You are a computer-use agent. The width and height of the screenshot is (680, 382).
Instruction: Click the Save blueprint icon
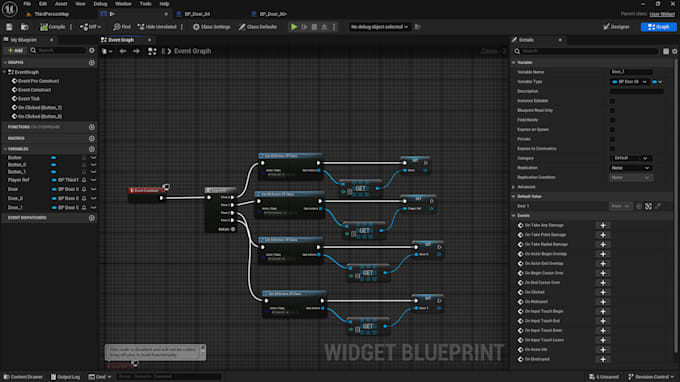[9, 27]
